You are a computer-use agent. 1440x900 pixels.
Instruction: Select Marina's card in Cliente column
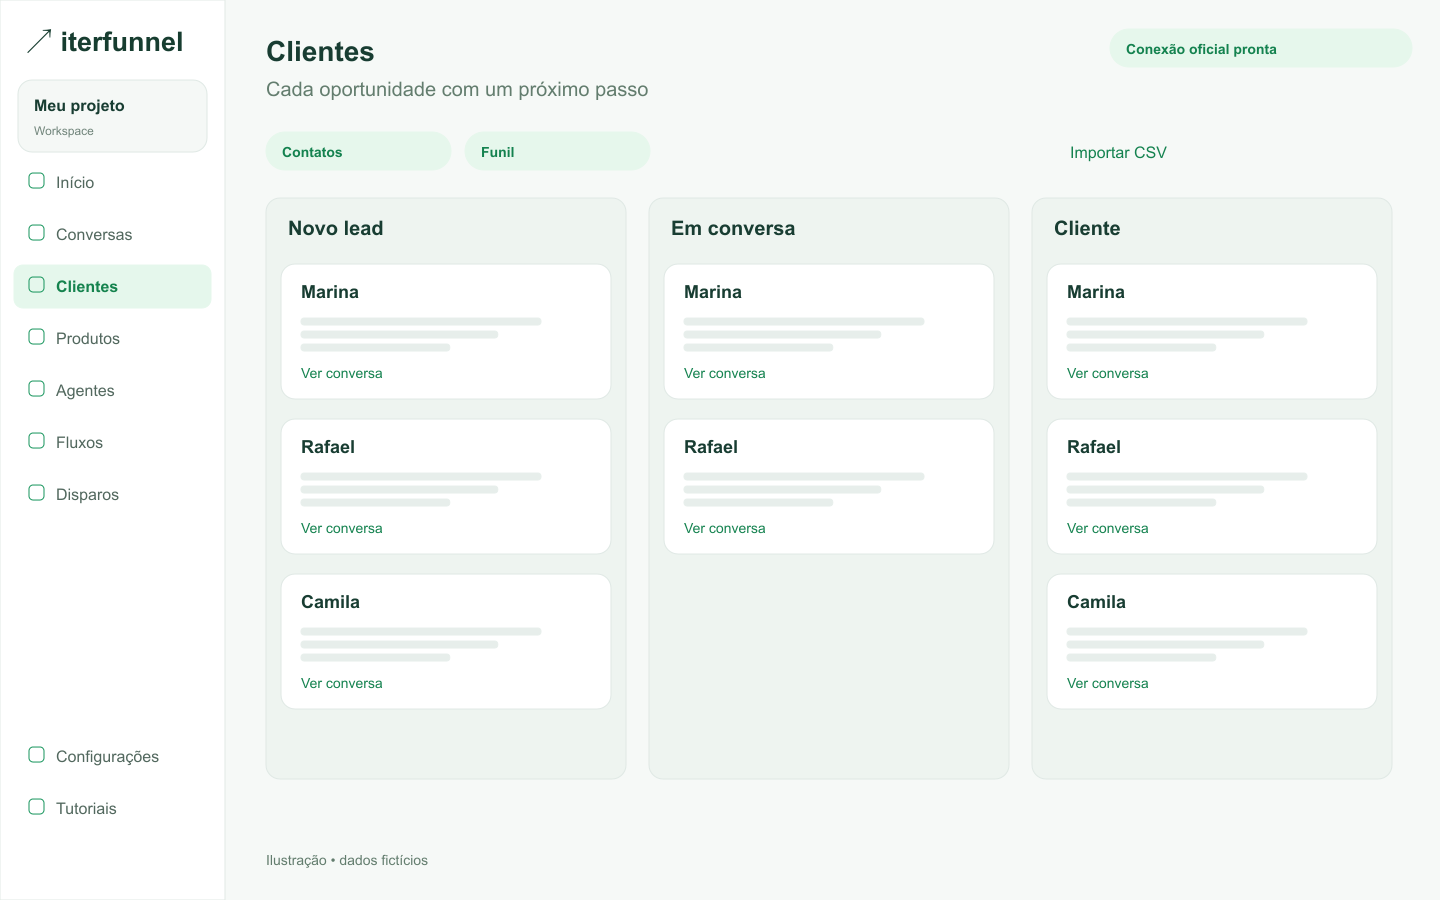(x=1212, y=332)
